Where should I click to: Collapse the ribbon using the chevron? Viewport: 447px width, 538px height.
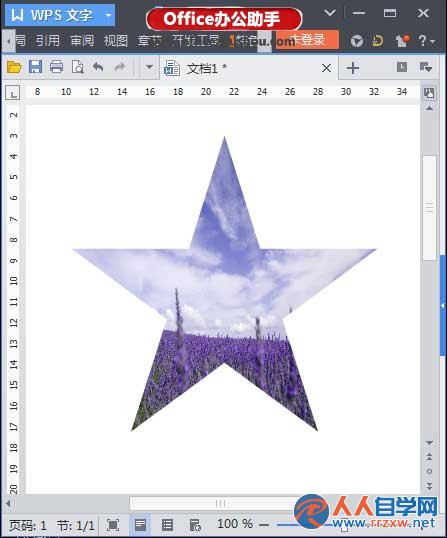(330, 13)
